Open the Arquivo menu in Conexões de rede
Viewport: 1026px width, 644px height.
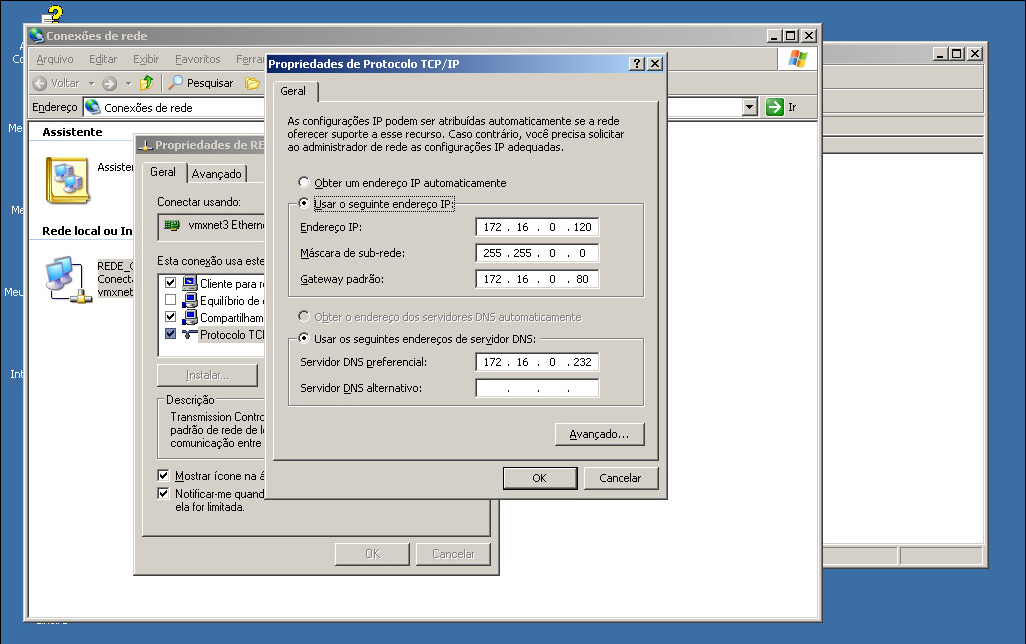55,59
